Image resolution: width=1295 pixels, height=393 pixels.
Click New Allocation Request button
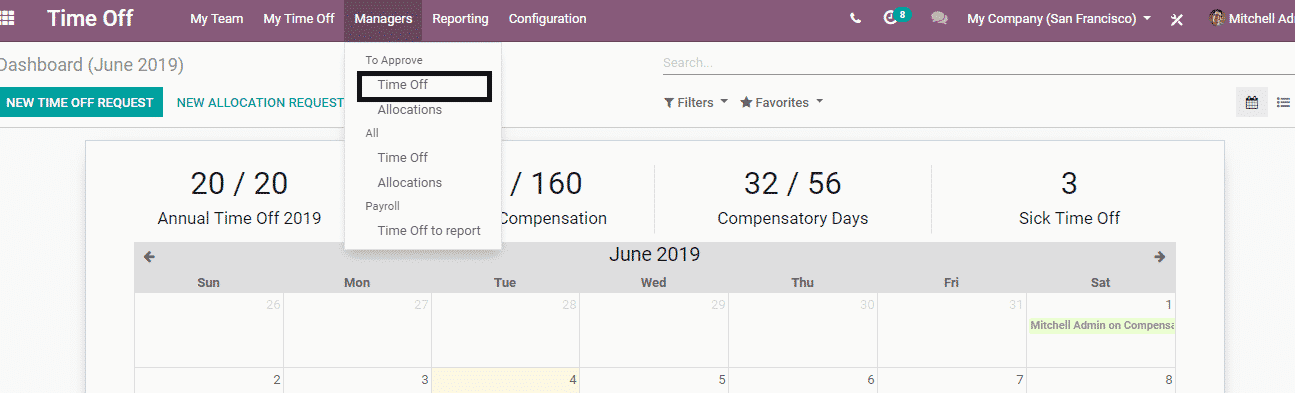[x=260, y=102]
